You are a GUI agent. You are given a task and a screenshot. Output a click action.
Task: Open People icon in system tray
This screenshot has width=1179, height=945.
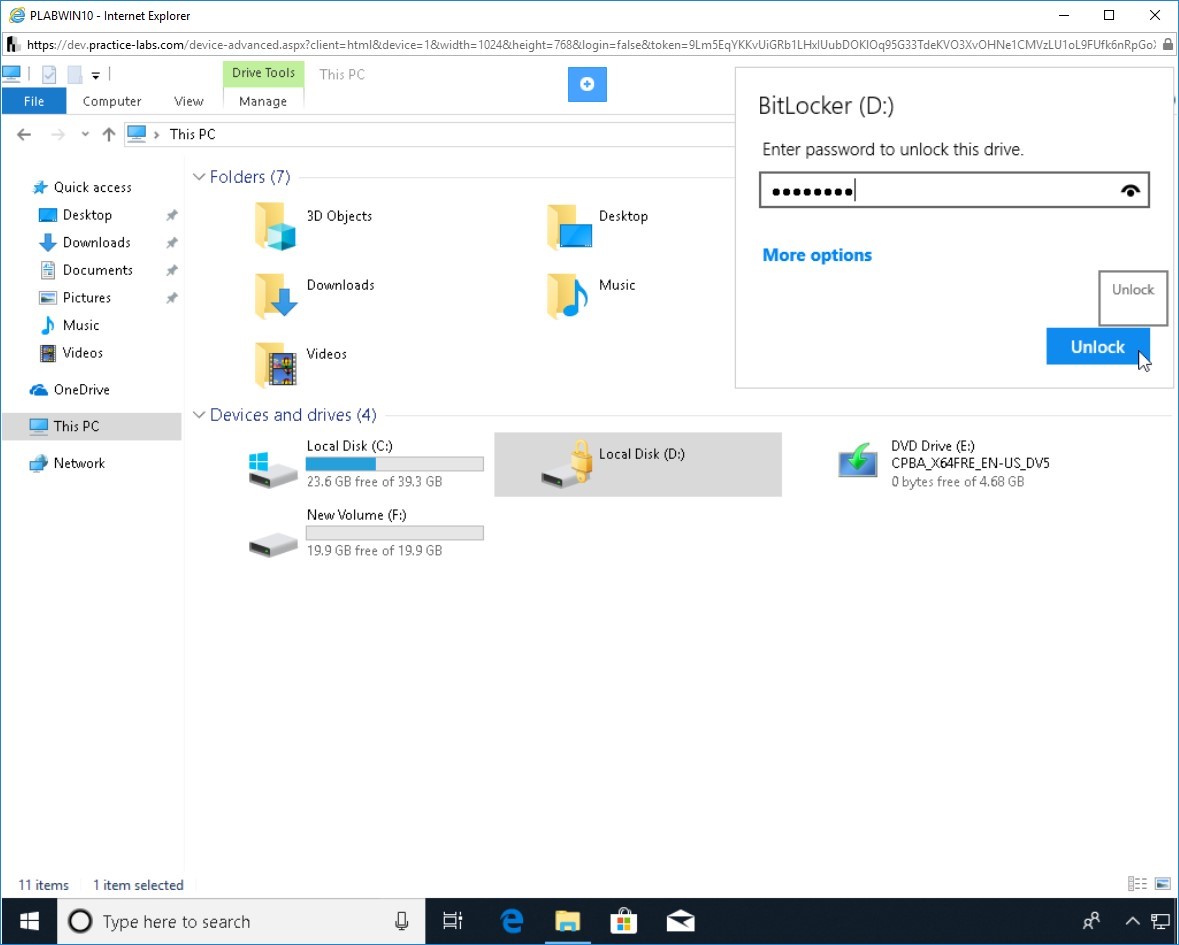[x=1091, y=921]
